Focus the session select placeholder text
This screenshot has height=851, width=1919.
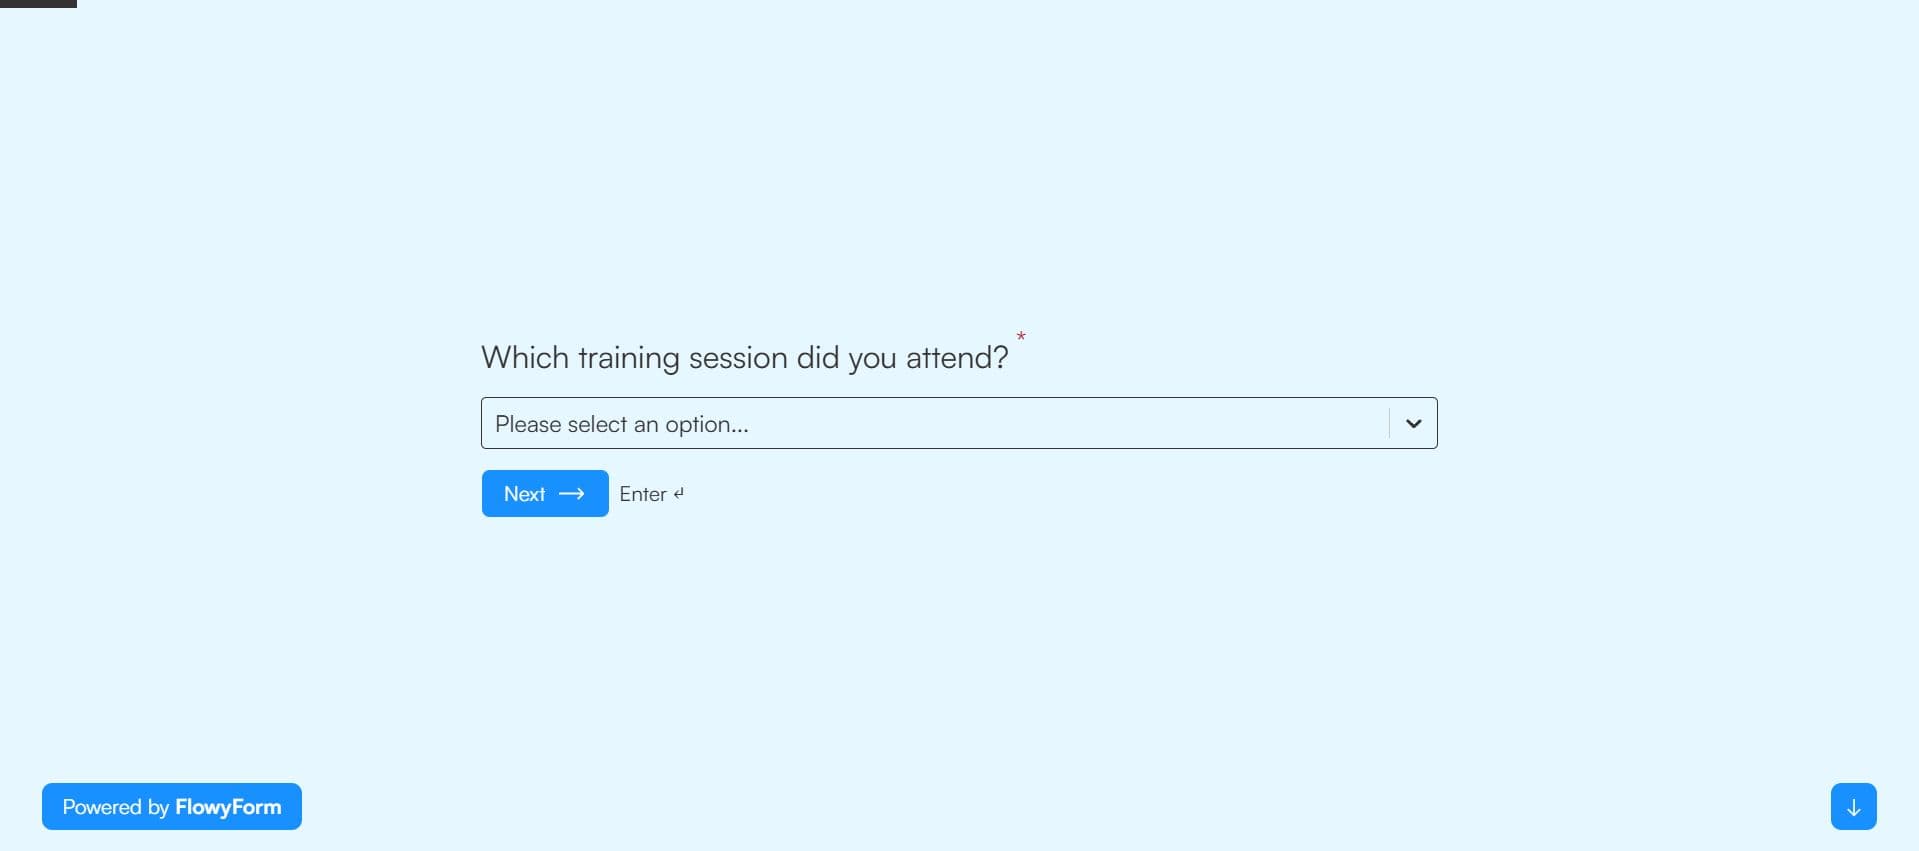[622, 424]
